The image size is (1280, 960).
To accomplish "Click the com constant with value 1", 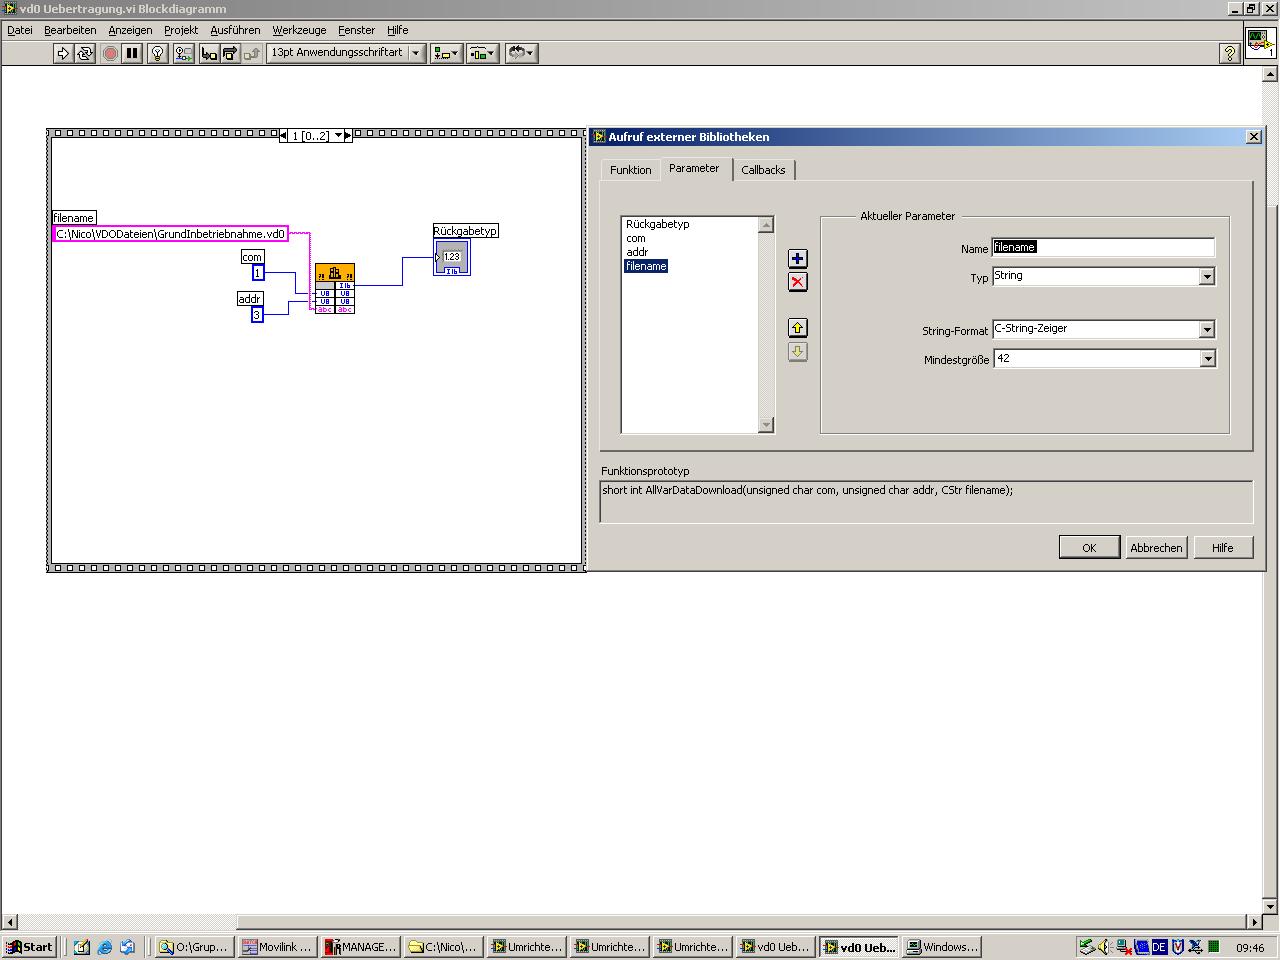I will (x=258, y=273).
